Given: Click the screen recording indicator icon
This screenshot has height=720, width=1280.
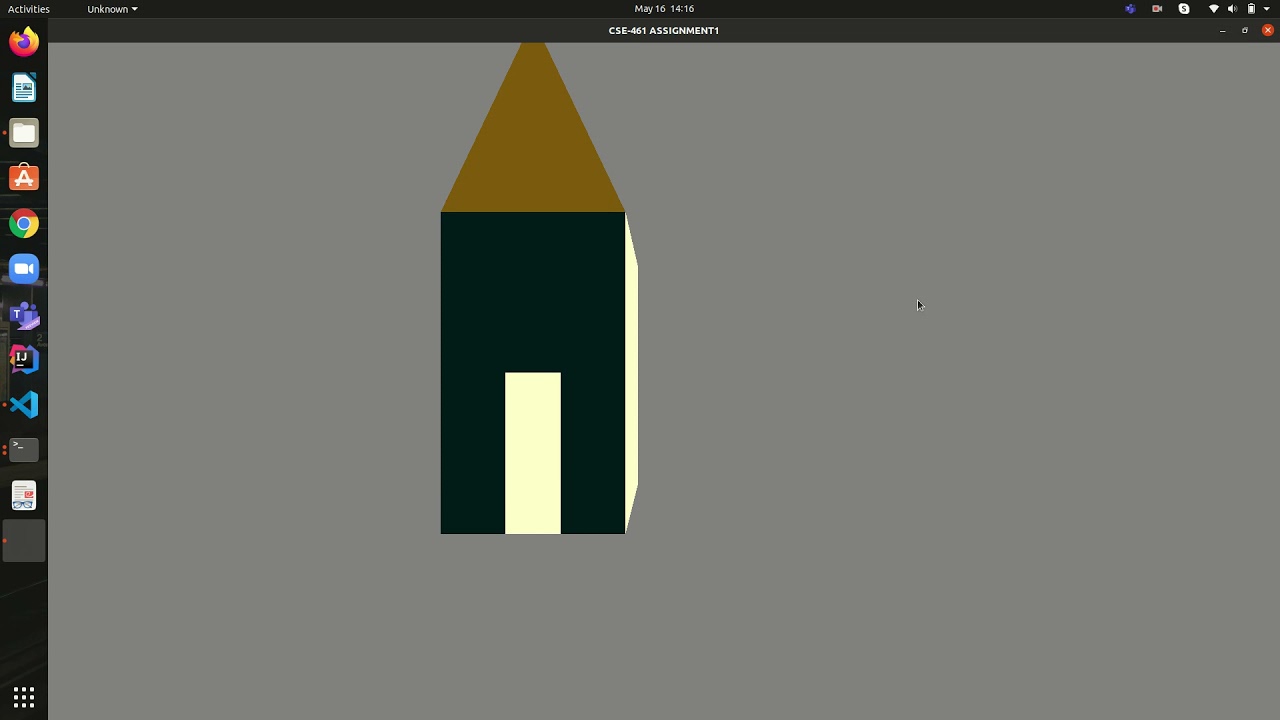Looking at the screenshot, I should pos(1157,9).
